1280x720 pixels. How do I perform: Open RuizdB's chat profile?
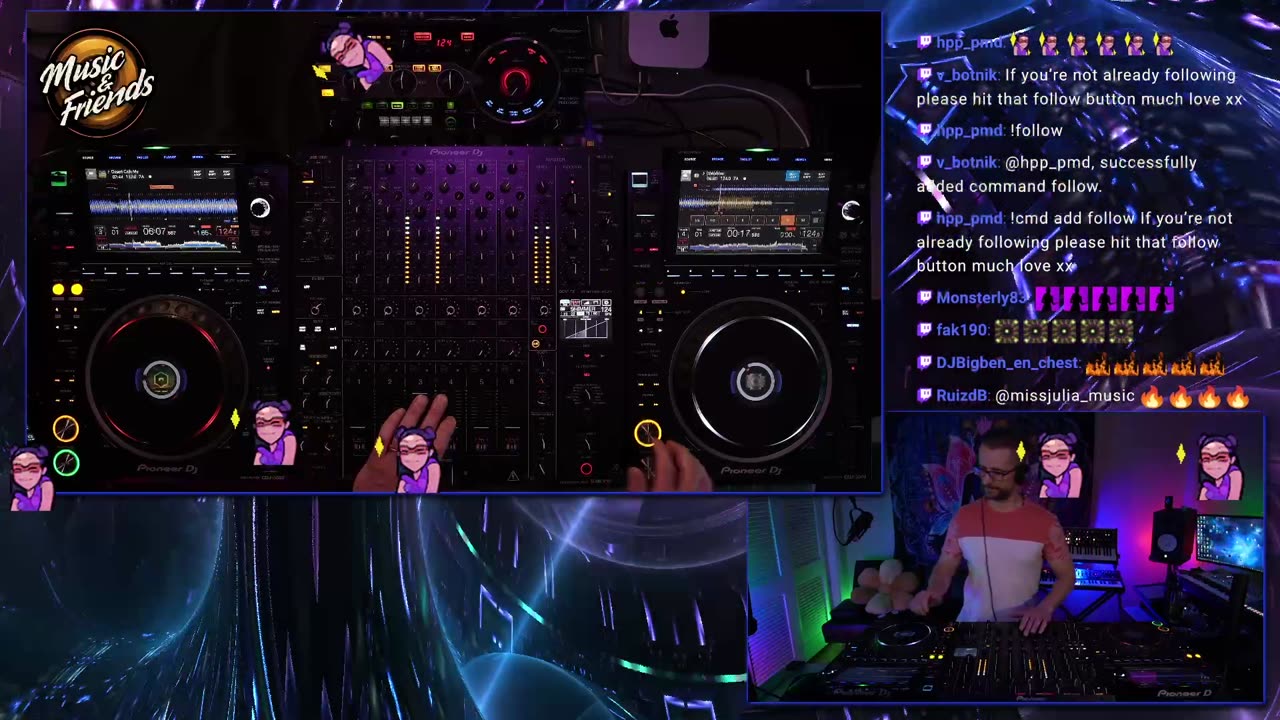click(960, 396)
